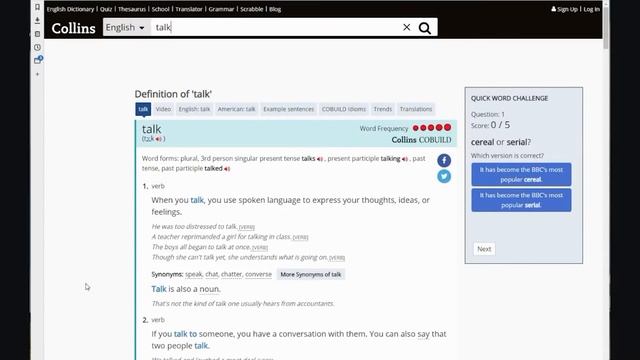Open Translator from the top navigation
Screen dimensions: 640x360
tap(189, 9)
